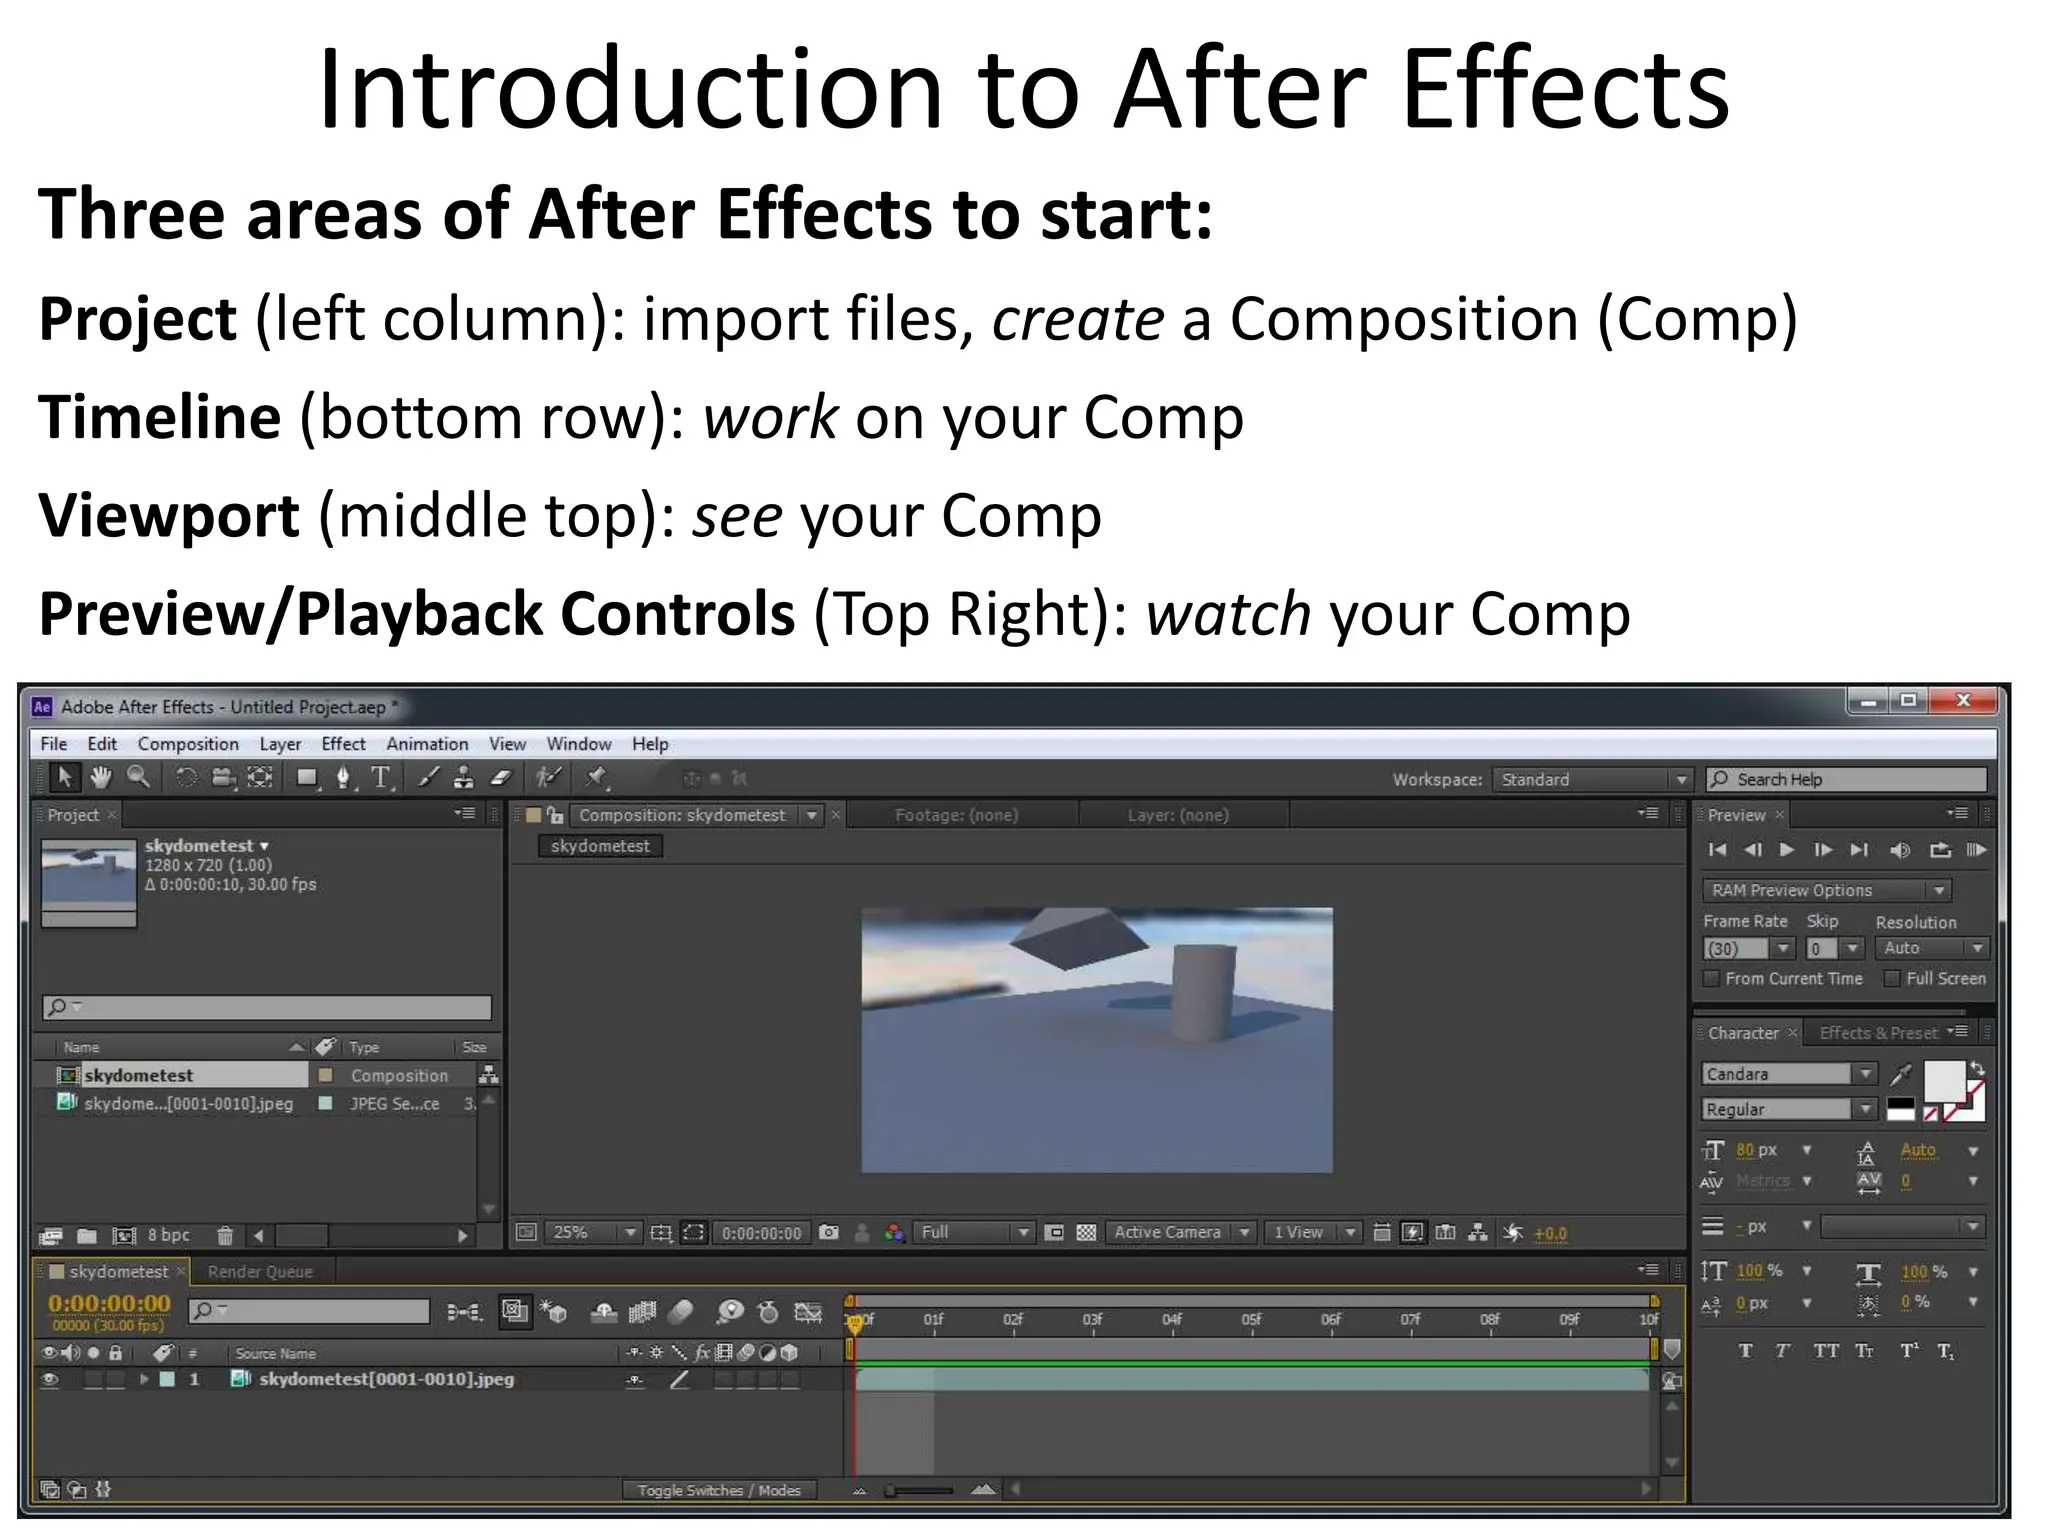Image resolution: width=2048 pixels, height=1536 pixels.
Task: Select the Horizontal Type tool
Action: (380, 778)
